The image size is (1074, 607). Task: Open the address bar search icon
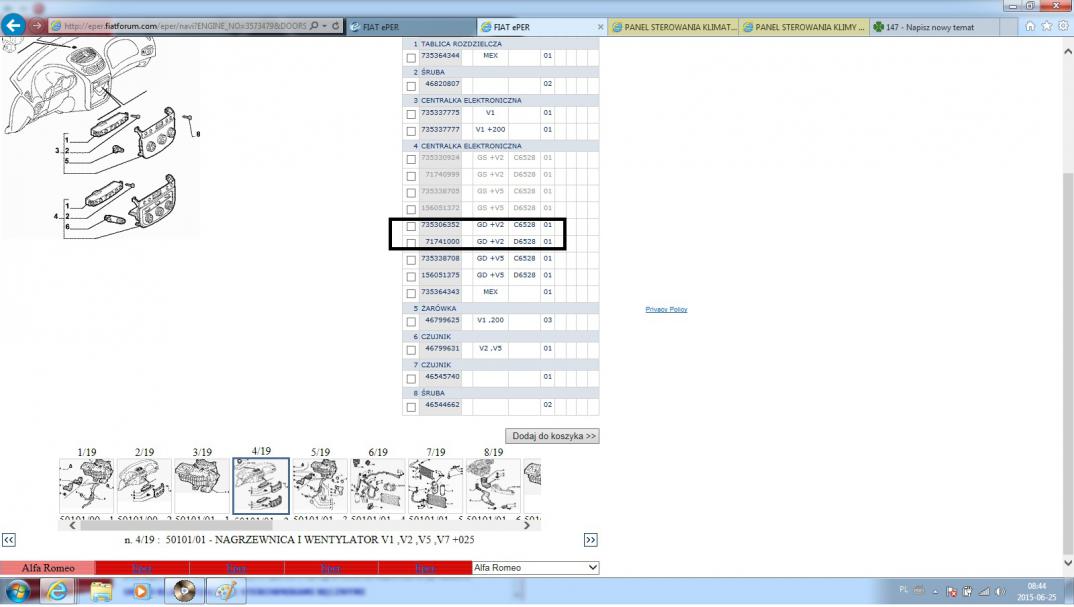[314, 26]
